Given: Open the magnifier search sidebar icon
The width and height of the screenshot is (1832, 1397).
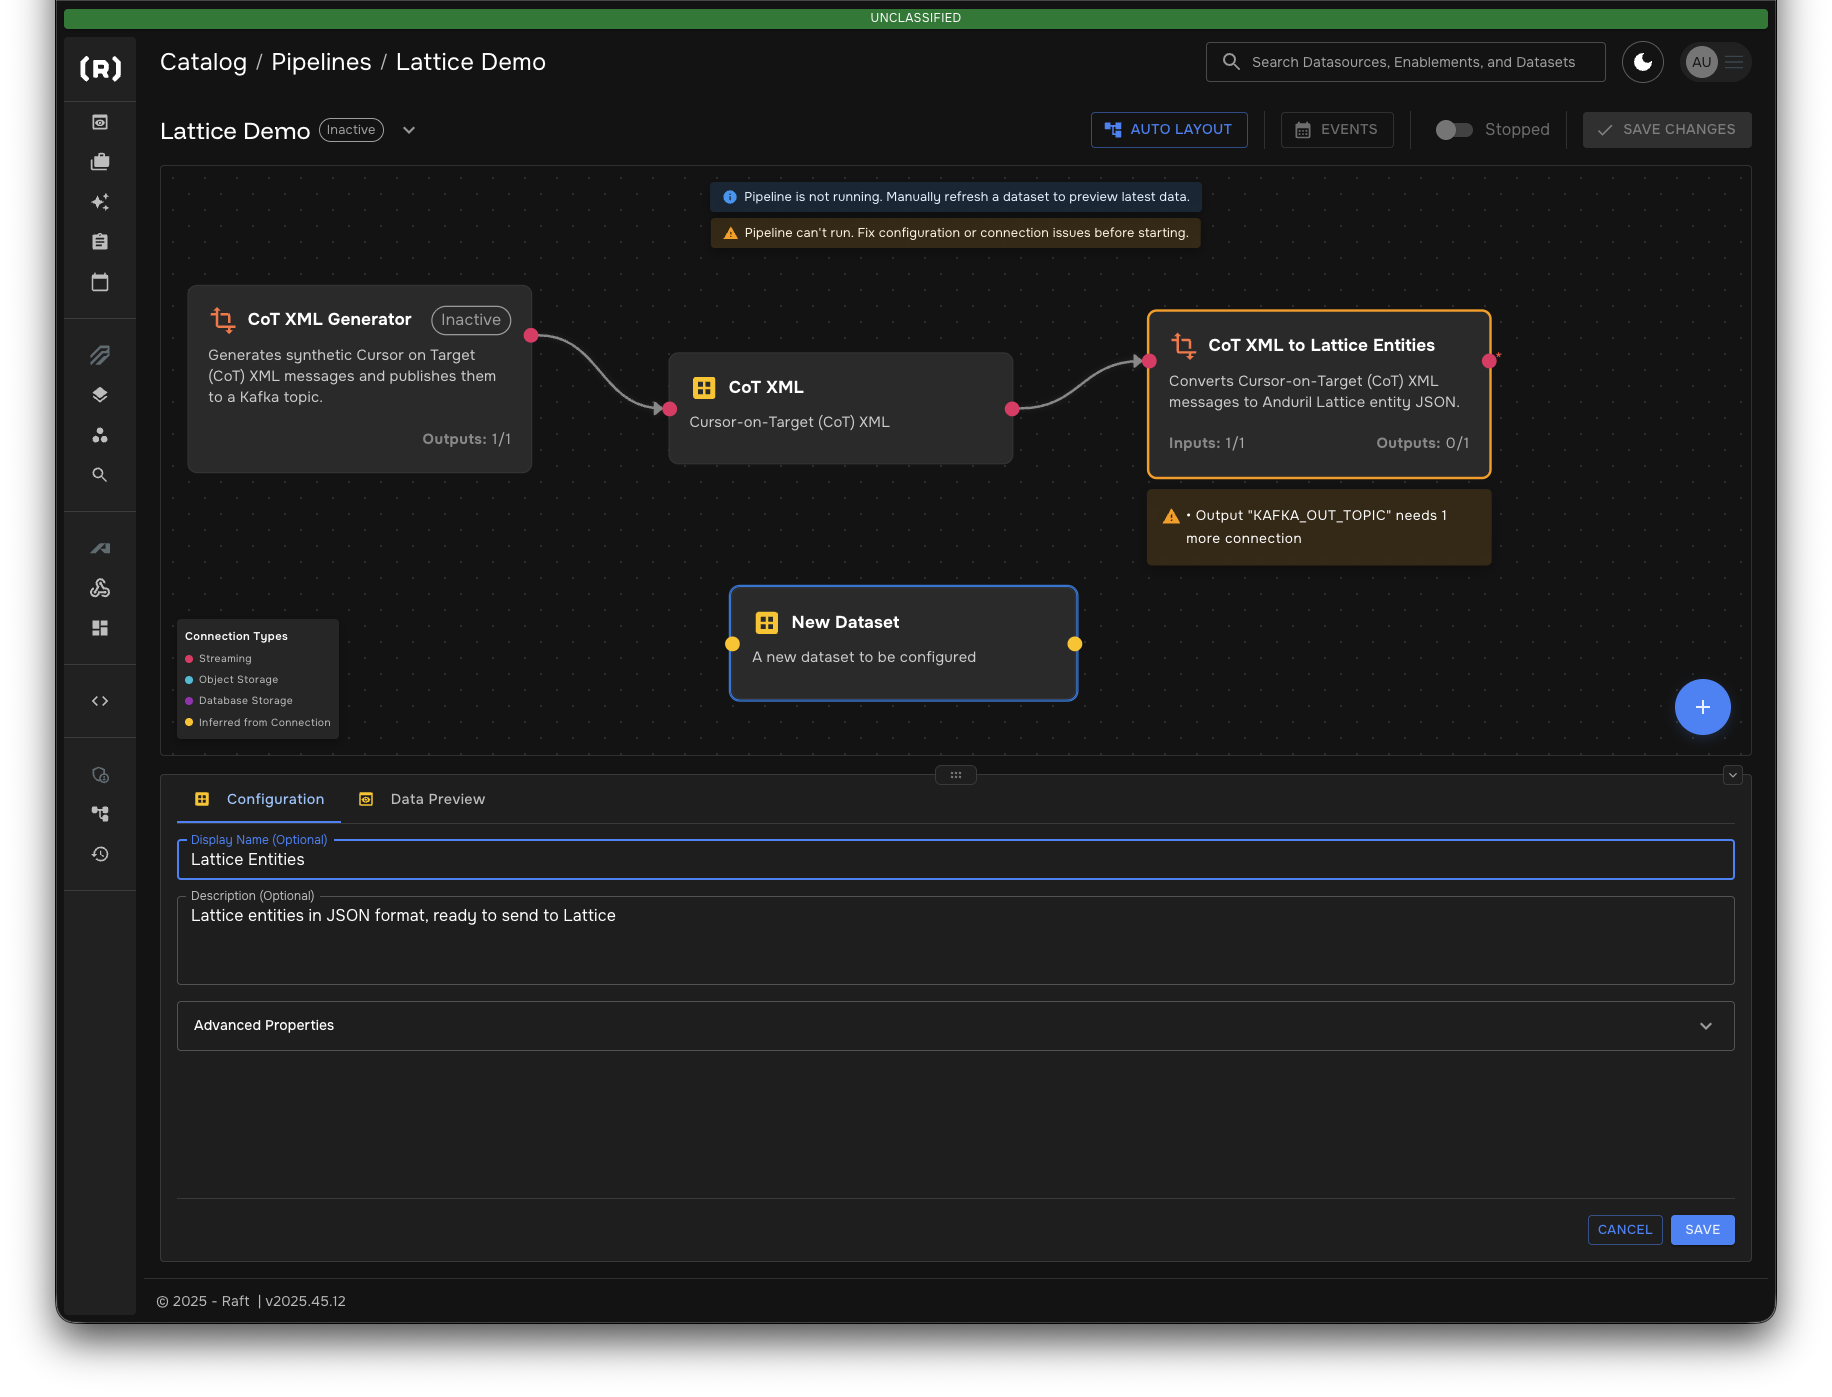Looking at the screenshot, I should 100,475.
